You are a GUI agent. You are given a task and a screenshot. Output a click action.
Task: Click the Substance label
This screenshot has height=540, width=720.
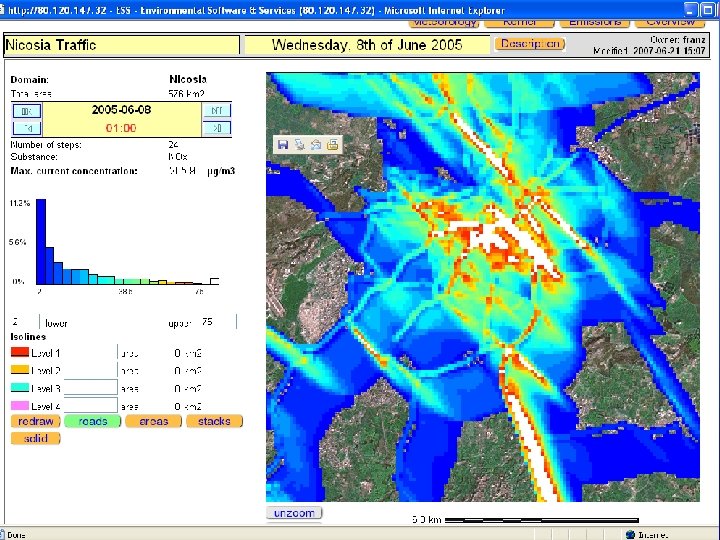coord(34,157)
